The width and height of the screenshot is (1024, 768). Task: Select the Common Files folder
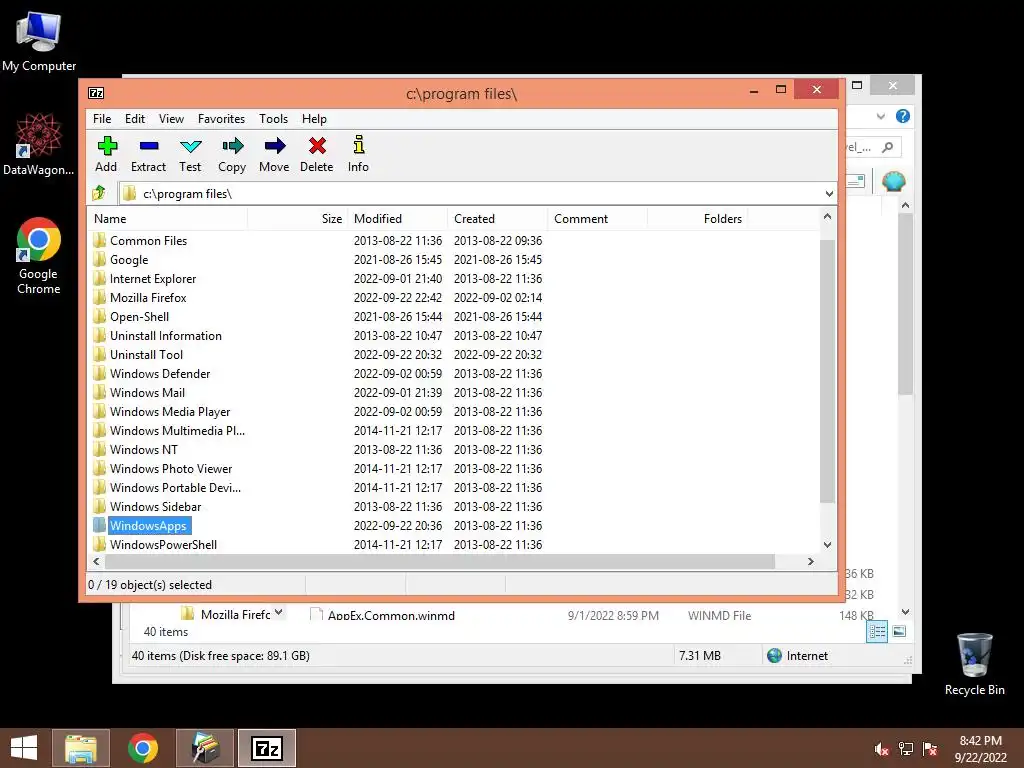point(148,241)
